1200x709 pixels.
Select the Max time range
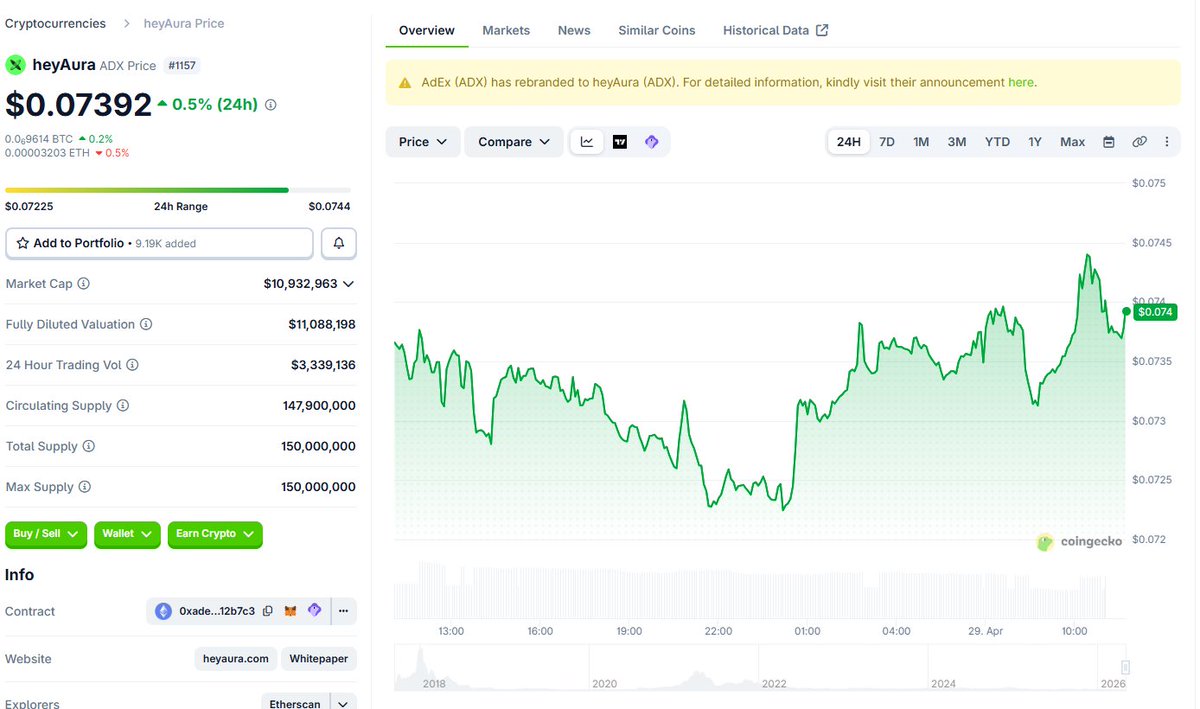[x=1073, y=142]
